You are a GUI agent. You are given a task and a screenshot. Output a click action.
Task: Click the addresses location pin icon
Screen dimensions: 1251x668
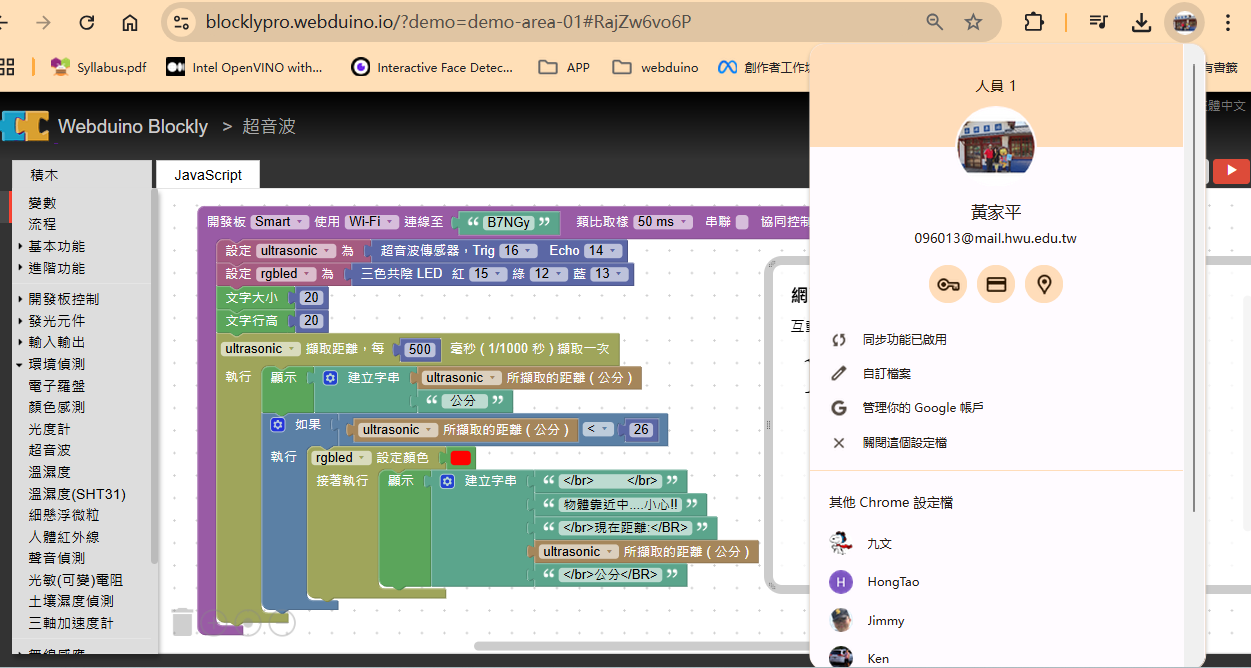coord(1044,284)
